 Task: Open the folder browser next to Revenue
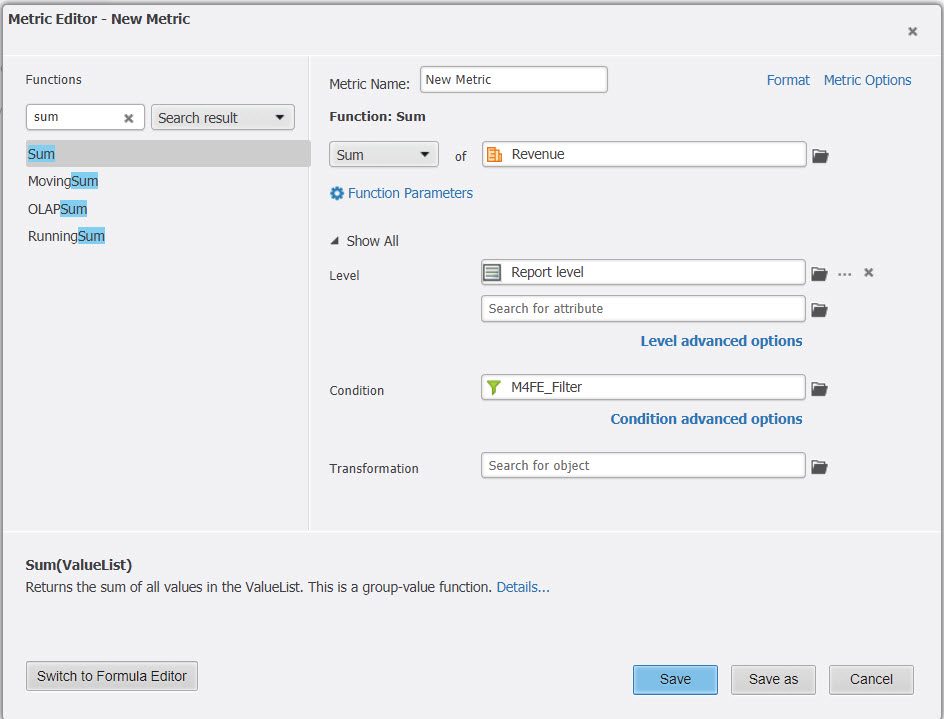[821, 154]
